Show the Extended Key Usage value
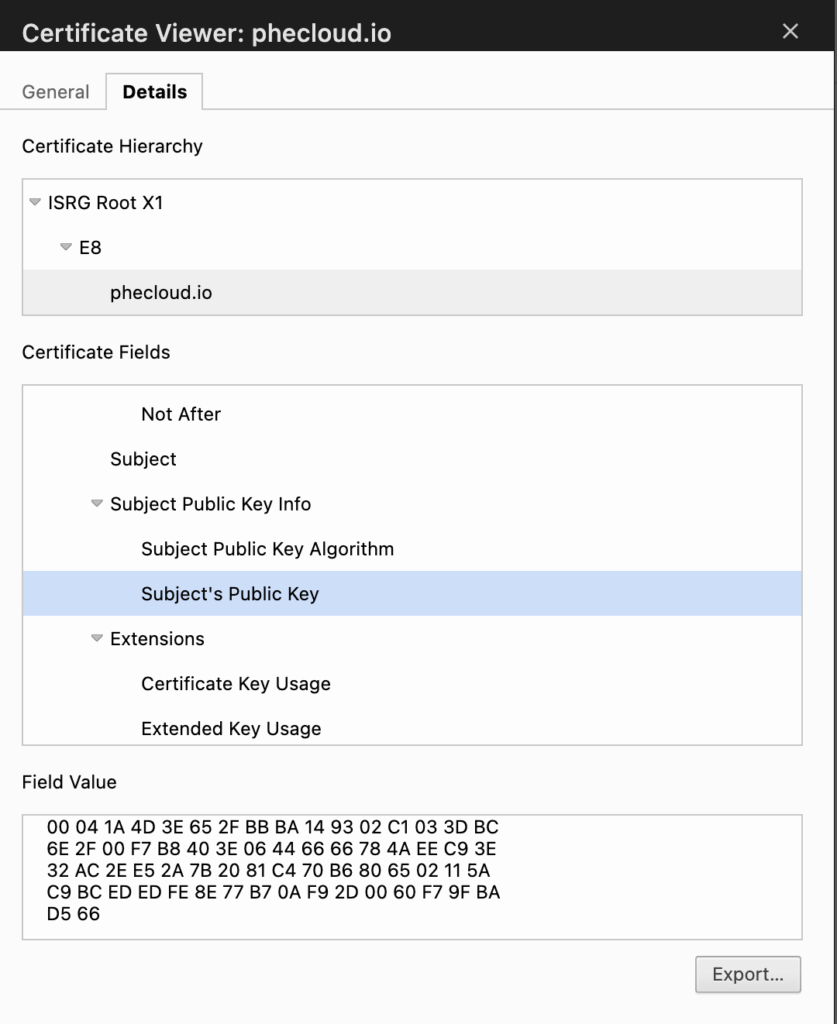The image size is (837, 1024). [231, 729]
